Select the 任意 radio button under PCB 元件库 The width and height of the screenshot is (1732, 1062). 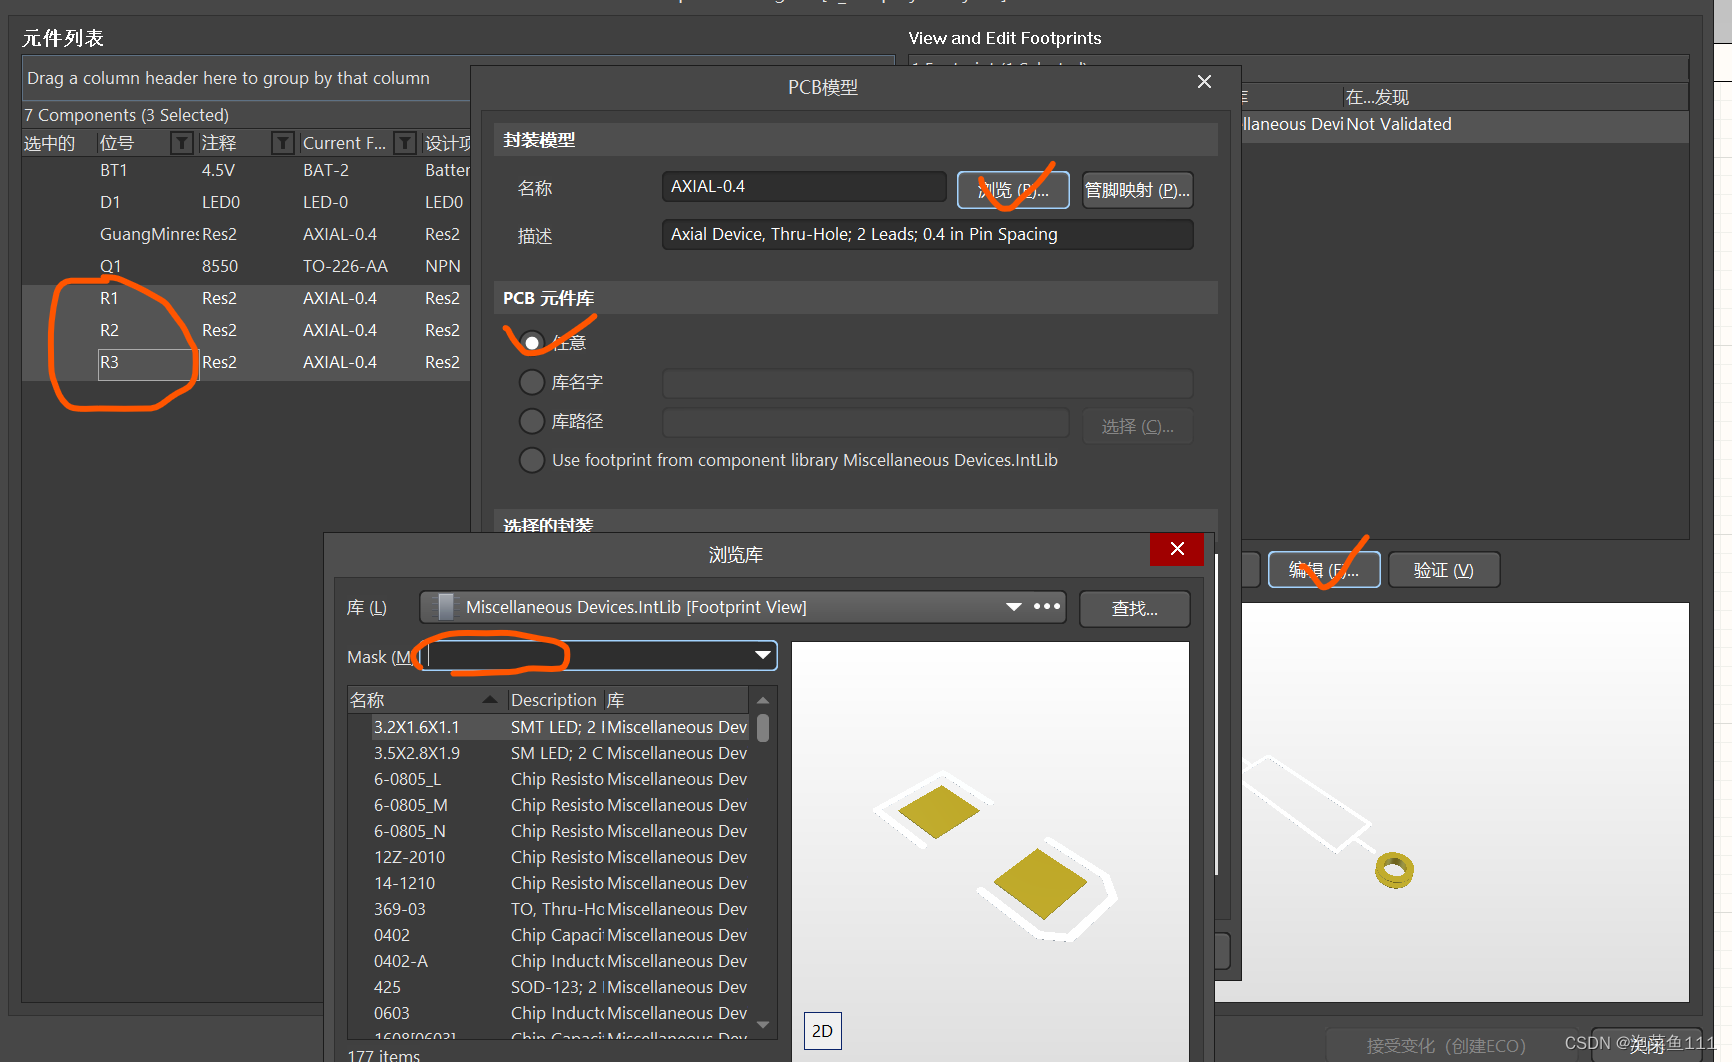tap(531, 342)
